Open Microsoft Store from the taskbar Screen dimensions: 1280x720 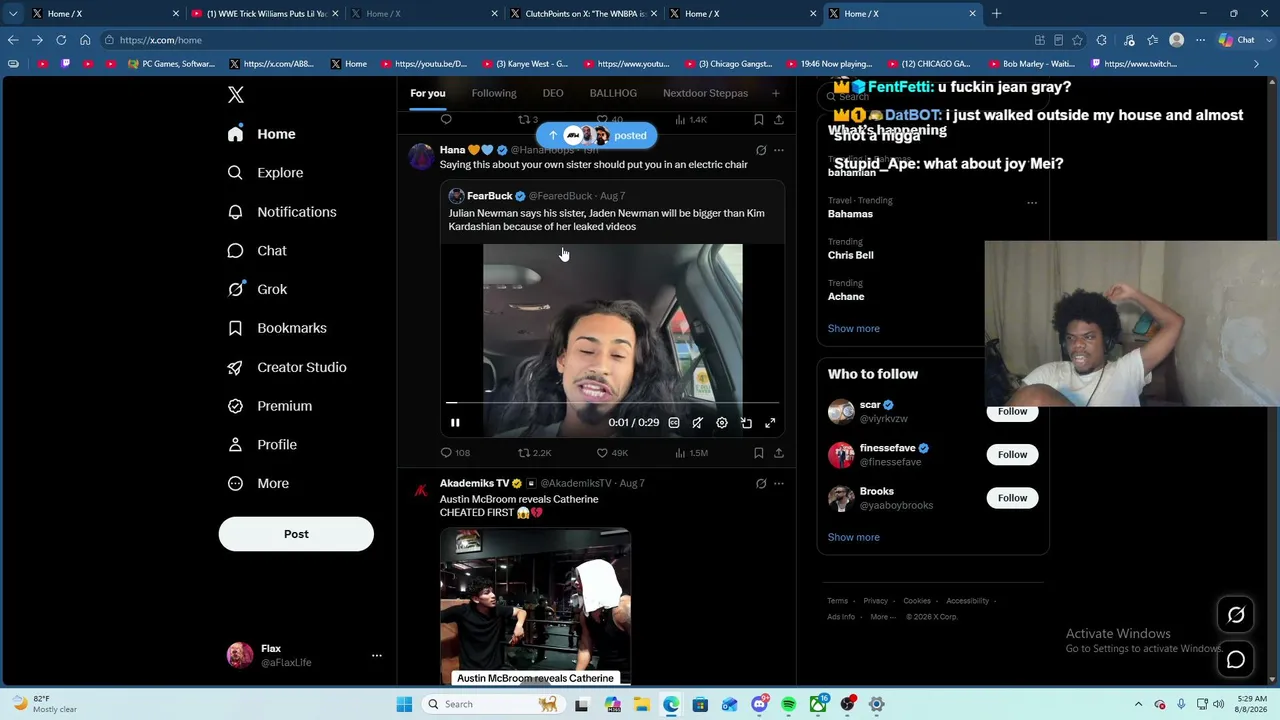[x=700, y=704]
